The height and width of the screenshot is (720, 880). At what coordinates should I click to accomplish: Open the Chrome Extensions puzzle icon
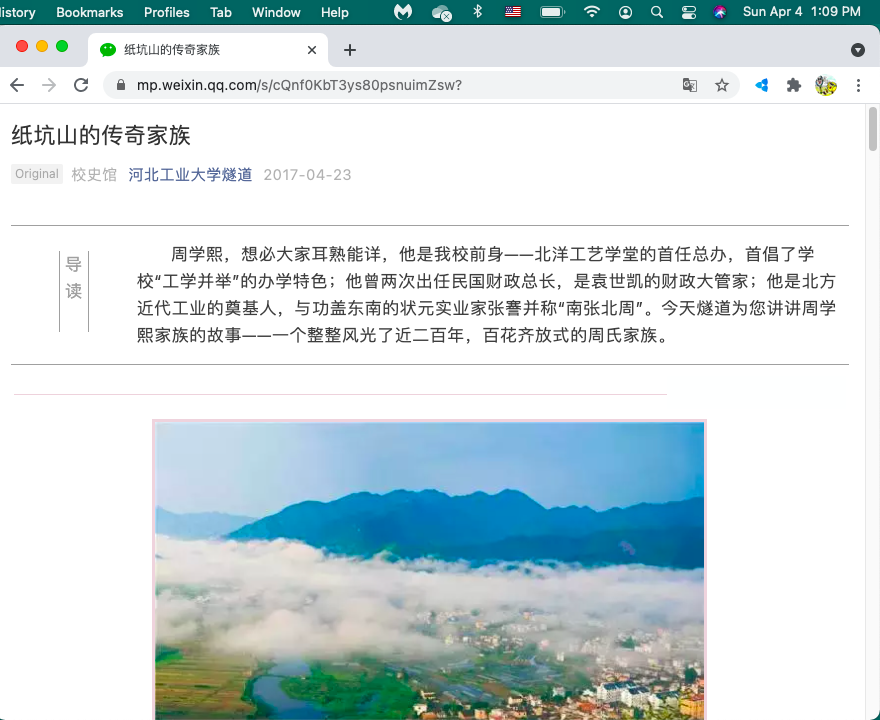point(794,85)
